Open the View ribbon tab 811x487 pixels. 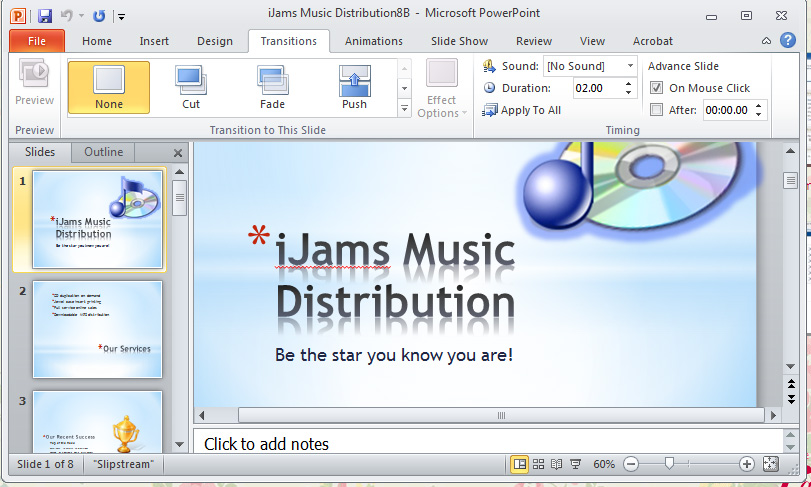592,41
